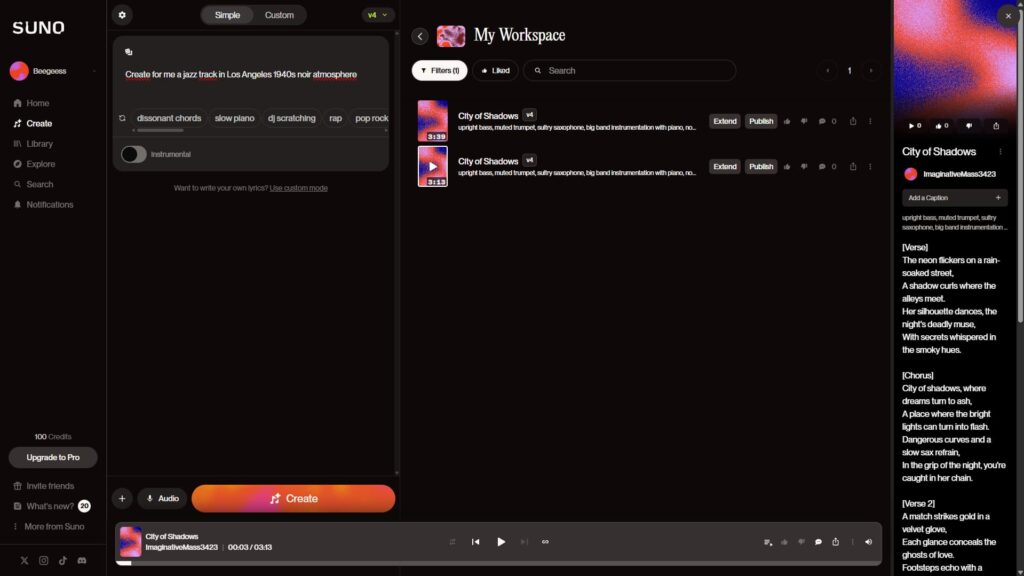Close the song details panel
The width and height of the screenshot is (1024, 576).
1007,16
